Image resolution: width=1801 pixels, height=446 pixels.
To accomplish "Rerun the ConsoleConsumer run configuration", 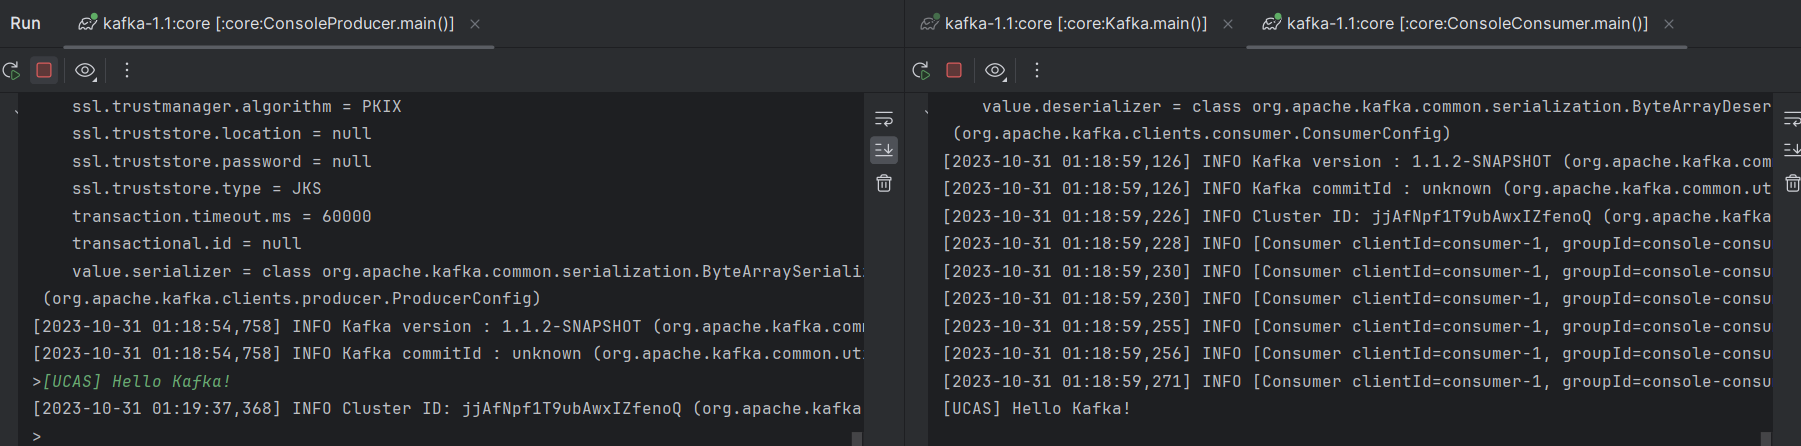I will (x=921, y=70).
